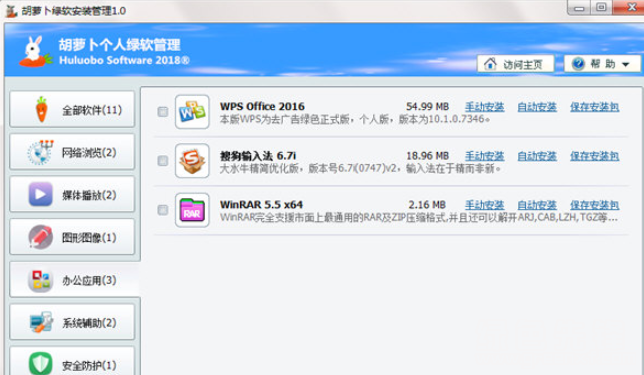
Task: Click 自动安装 for WPS Office 2016
Action: click(537, 107)
